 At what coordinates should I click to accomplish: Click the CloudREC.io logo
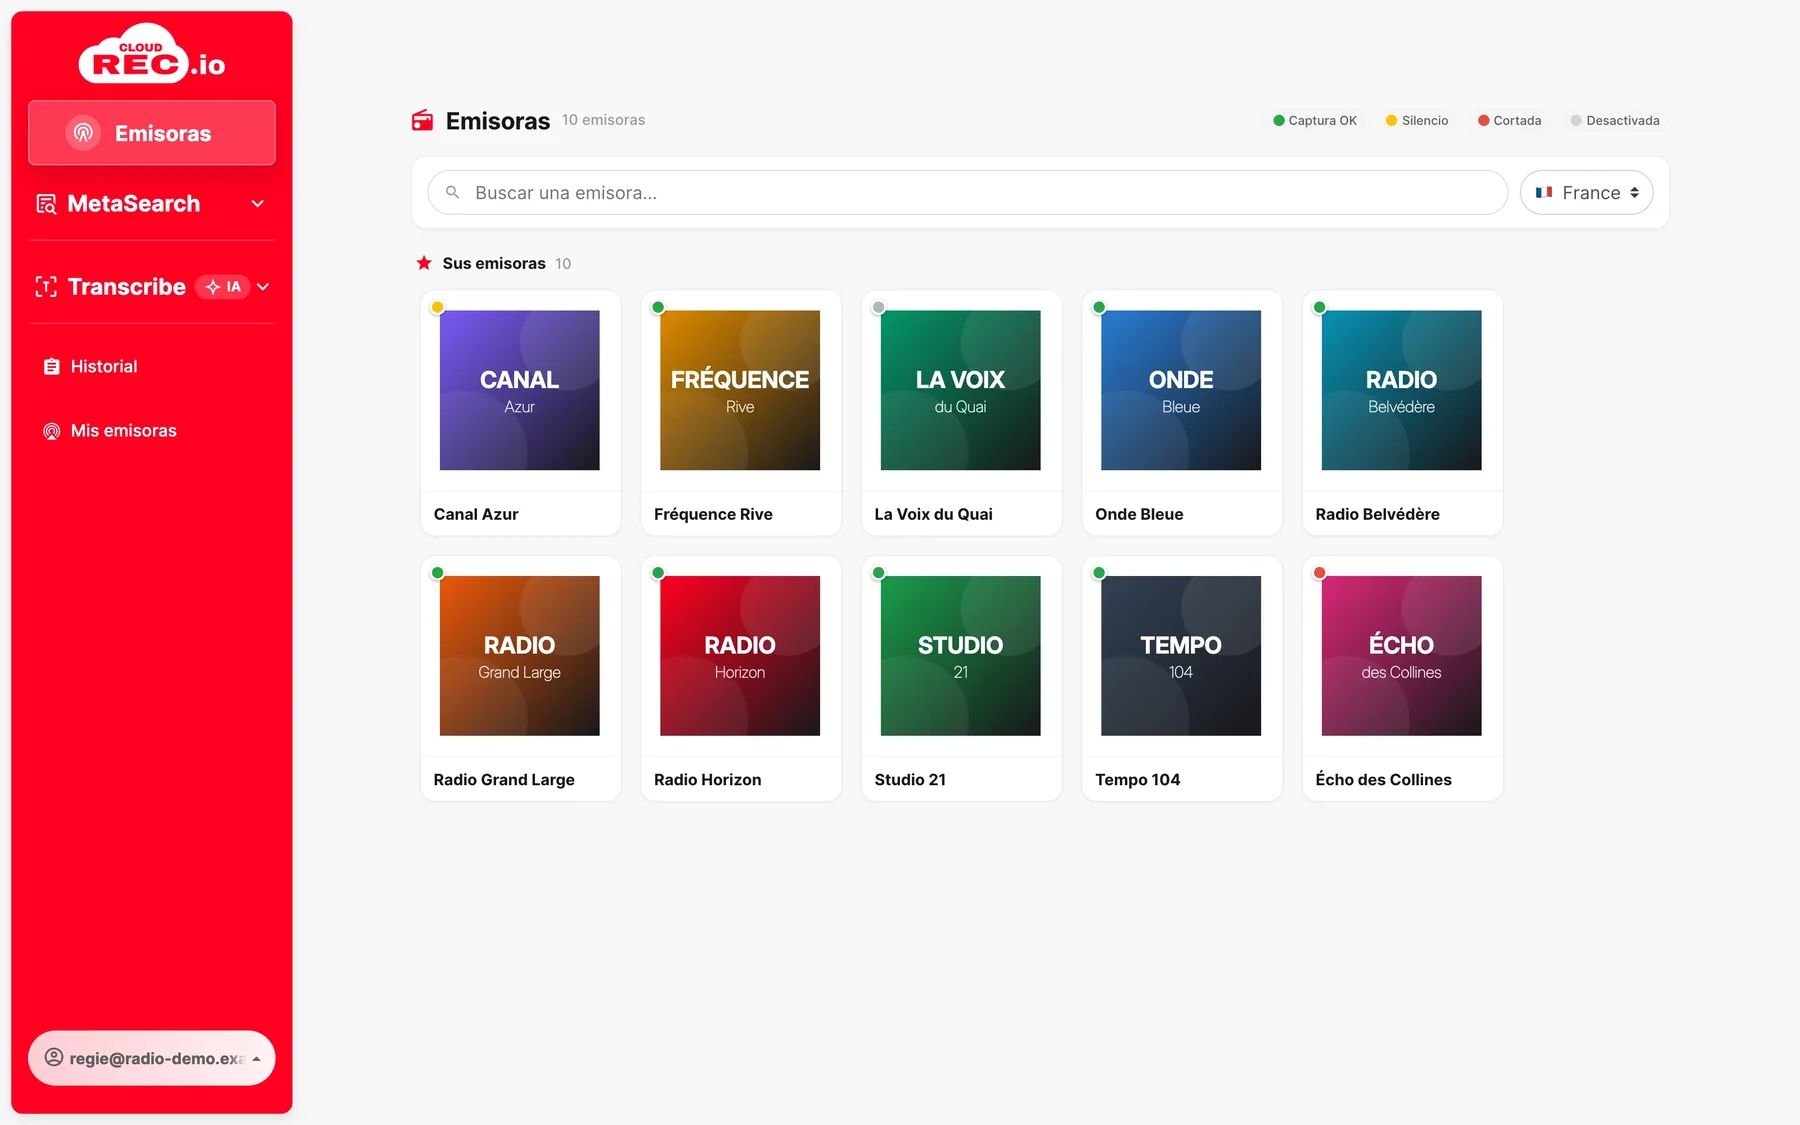coord(152,54)
